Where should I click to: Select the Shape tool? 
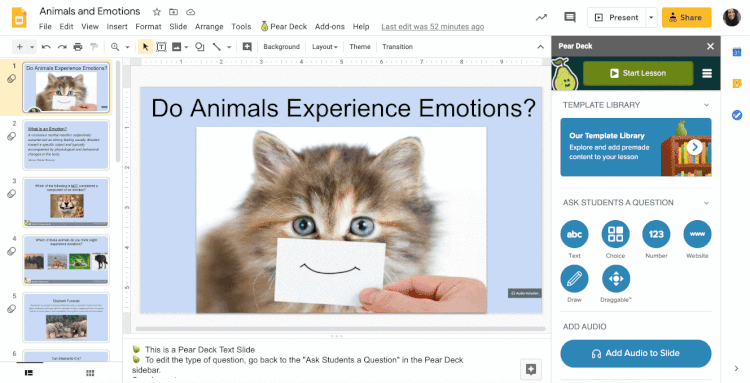tap(200, 47)
